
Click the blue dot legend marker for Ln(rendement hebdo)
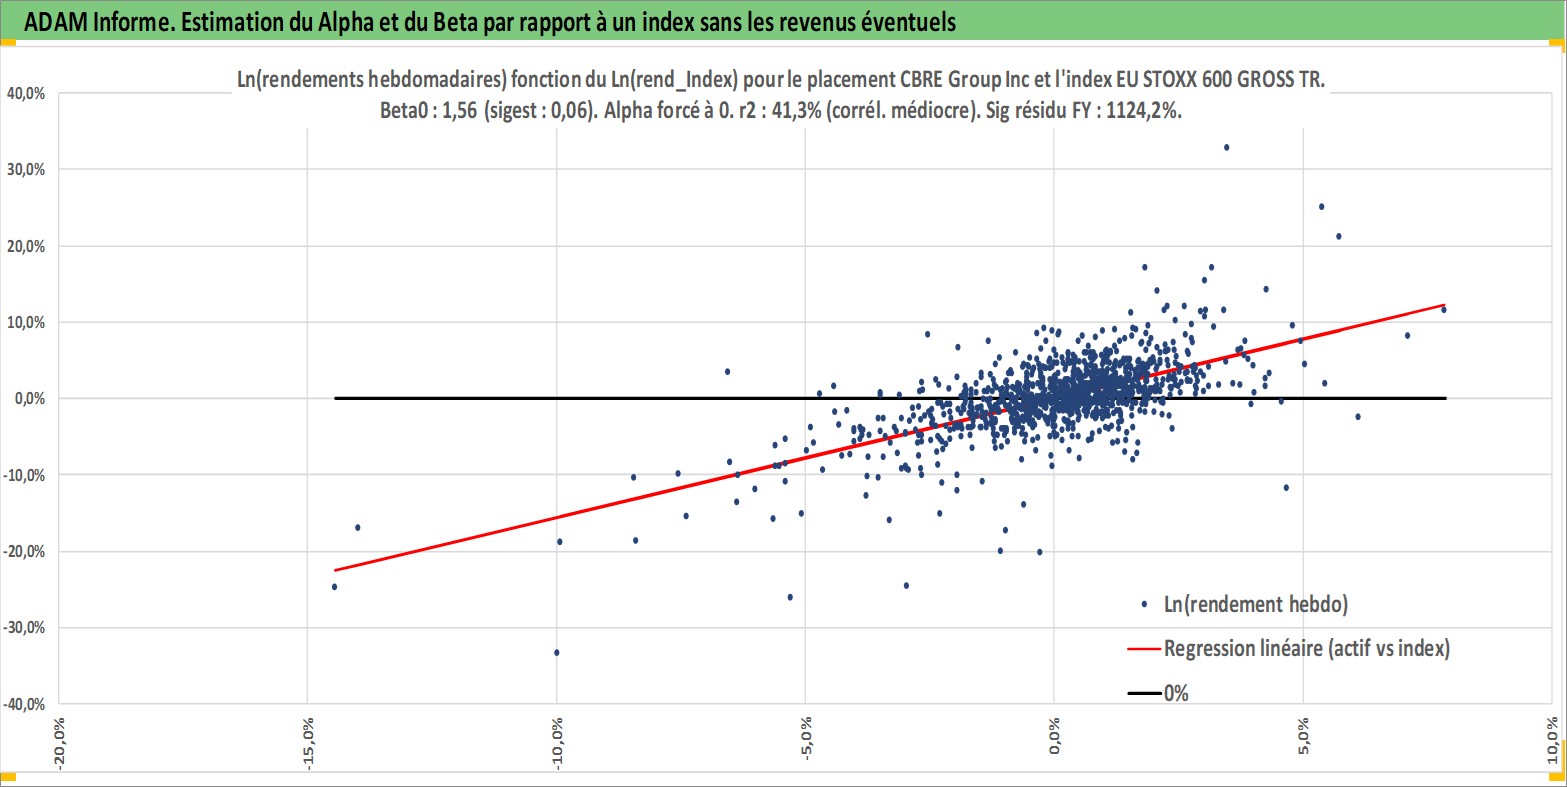click(1143, 604)
